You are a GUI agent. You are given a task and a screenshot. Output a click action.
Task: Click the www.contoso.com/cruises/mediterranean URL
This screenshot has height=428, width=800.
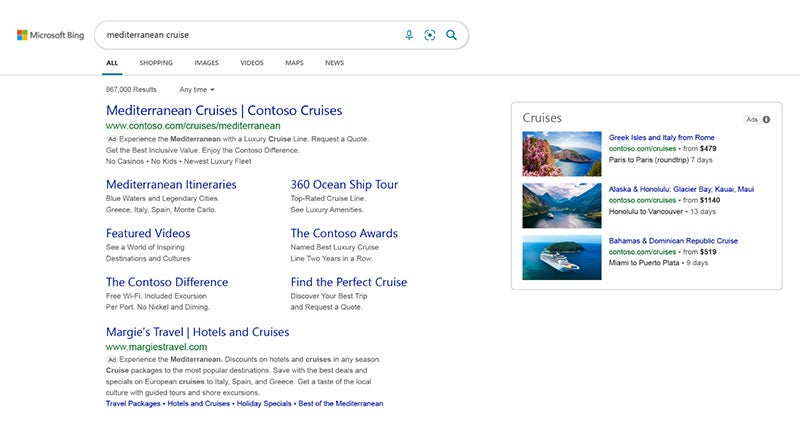click(x=193, y=126)
